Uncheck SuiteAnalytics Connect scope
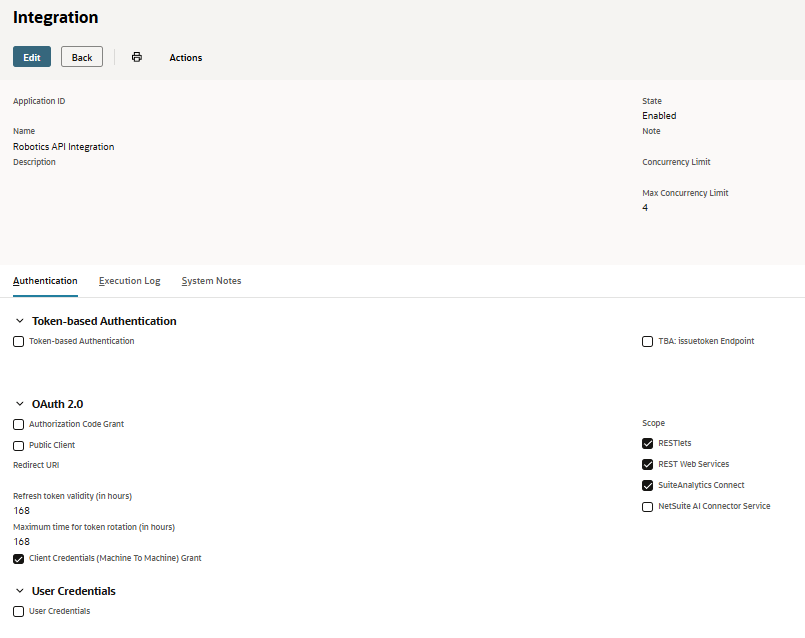The image size is (805, 638). pos(648,486)
